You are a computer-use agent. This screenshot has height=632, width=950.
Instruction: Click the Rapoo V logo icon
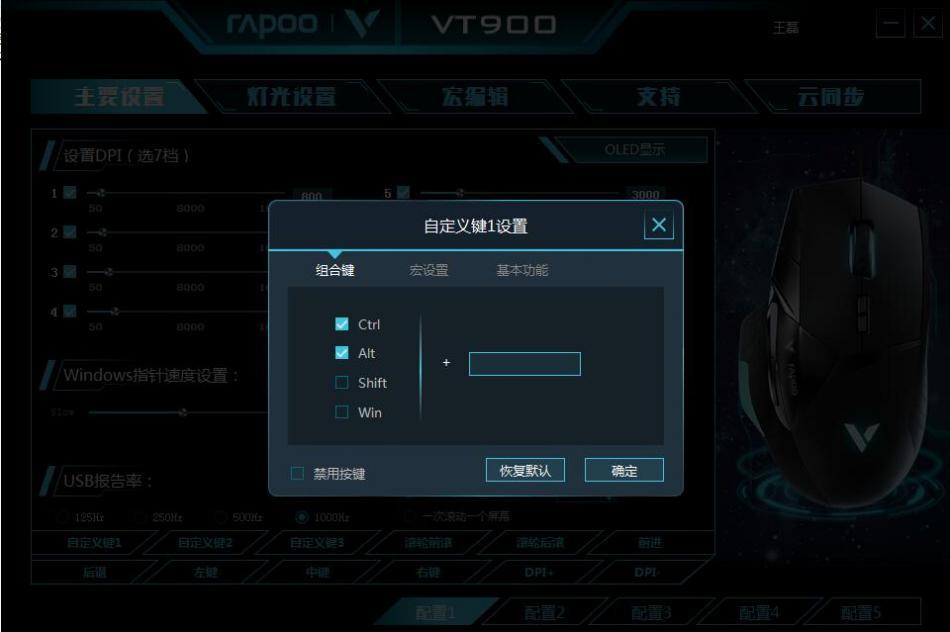(x=363, y=23)
